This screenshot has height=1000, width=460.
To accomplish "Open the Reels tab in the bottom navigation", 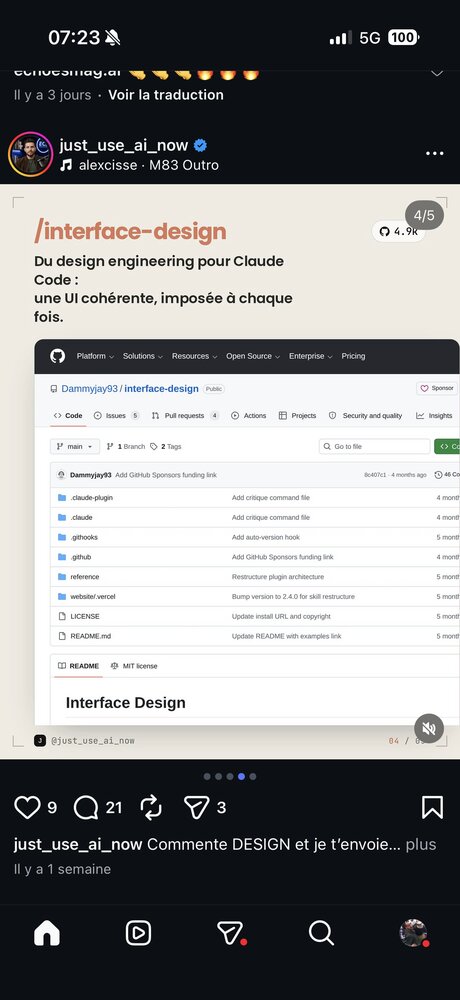I will pos(138,933).
